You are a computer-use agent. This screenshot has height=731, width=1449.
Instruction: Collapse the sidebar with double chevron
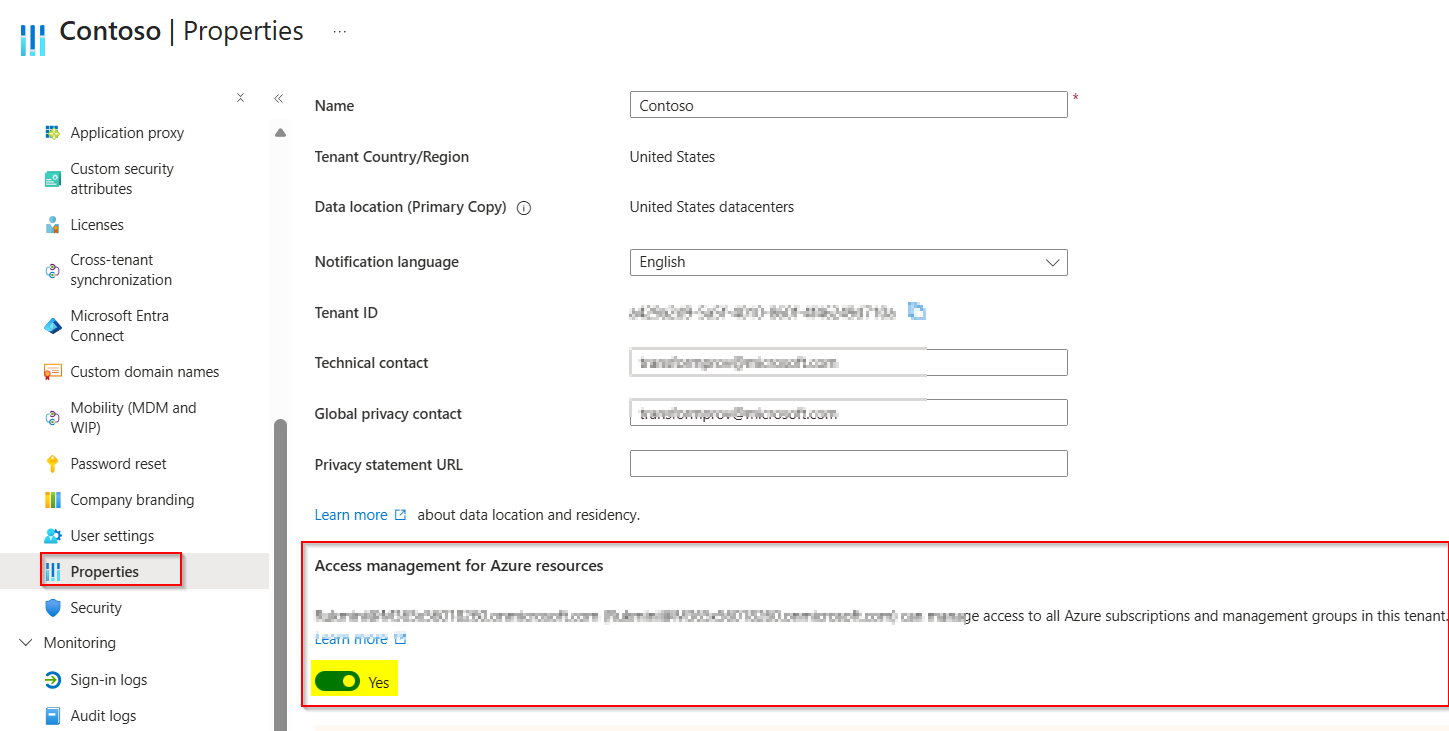(279, 98)
